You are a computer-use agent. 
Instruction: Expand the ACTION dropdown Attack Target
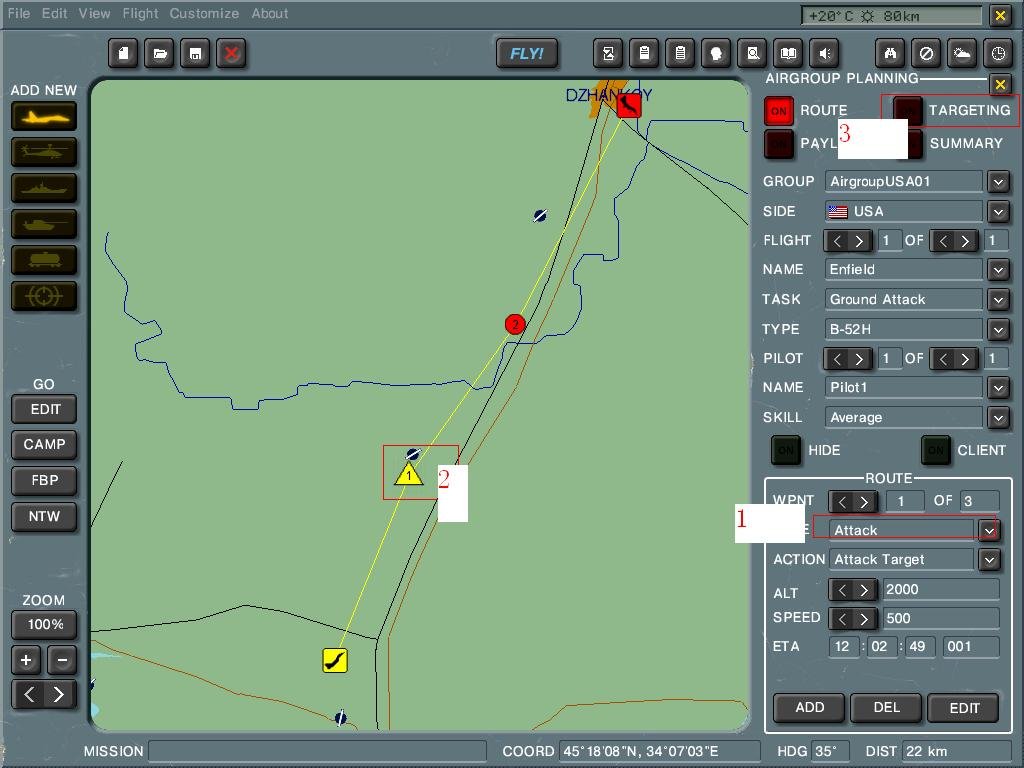(x=989, y=560)
